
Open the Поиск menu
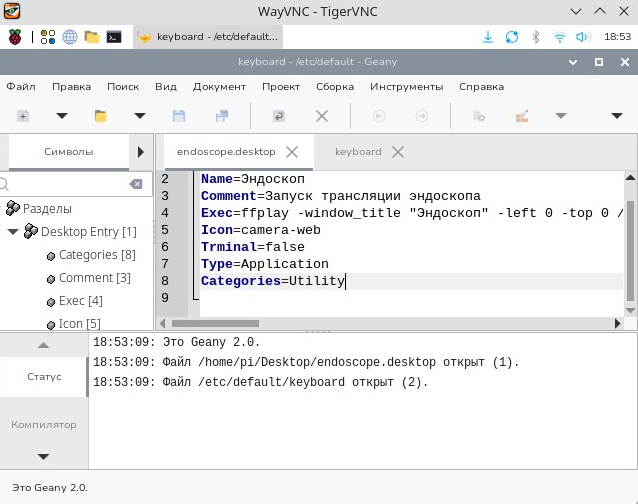pos(123,87)
